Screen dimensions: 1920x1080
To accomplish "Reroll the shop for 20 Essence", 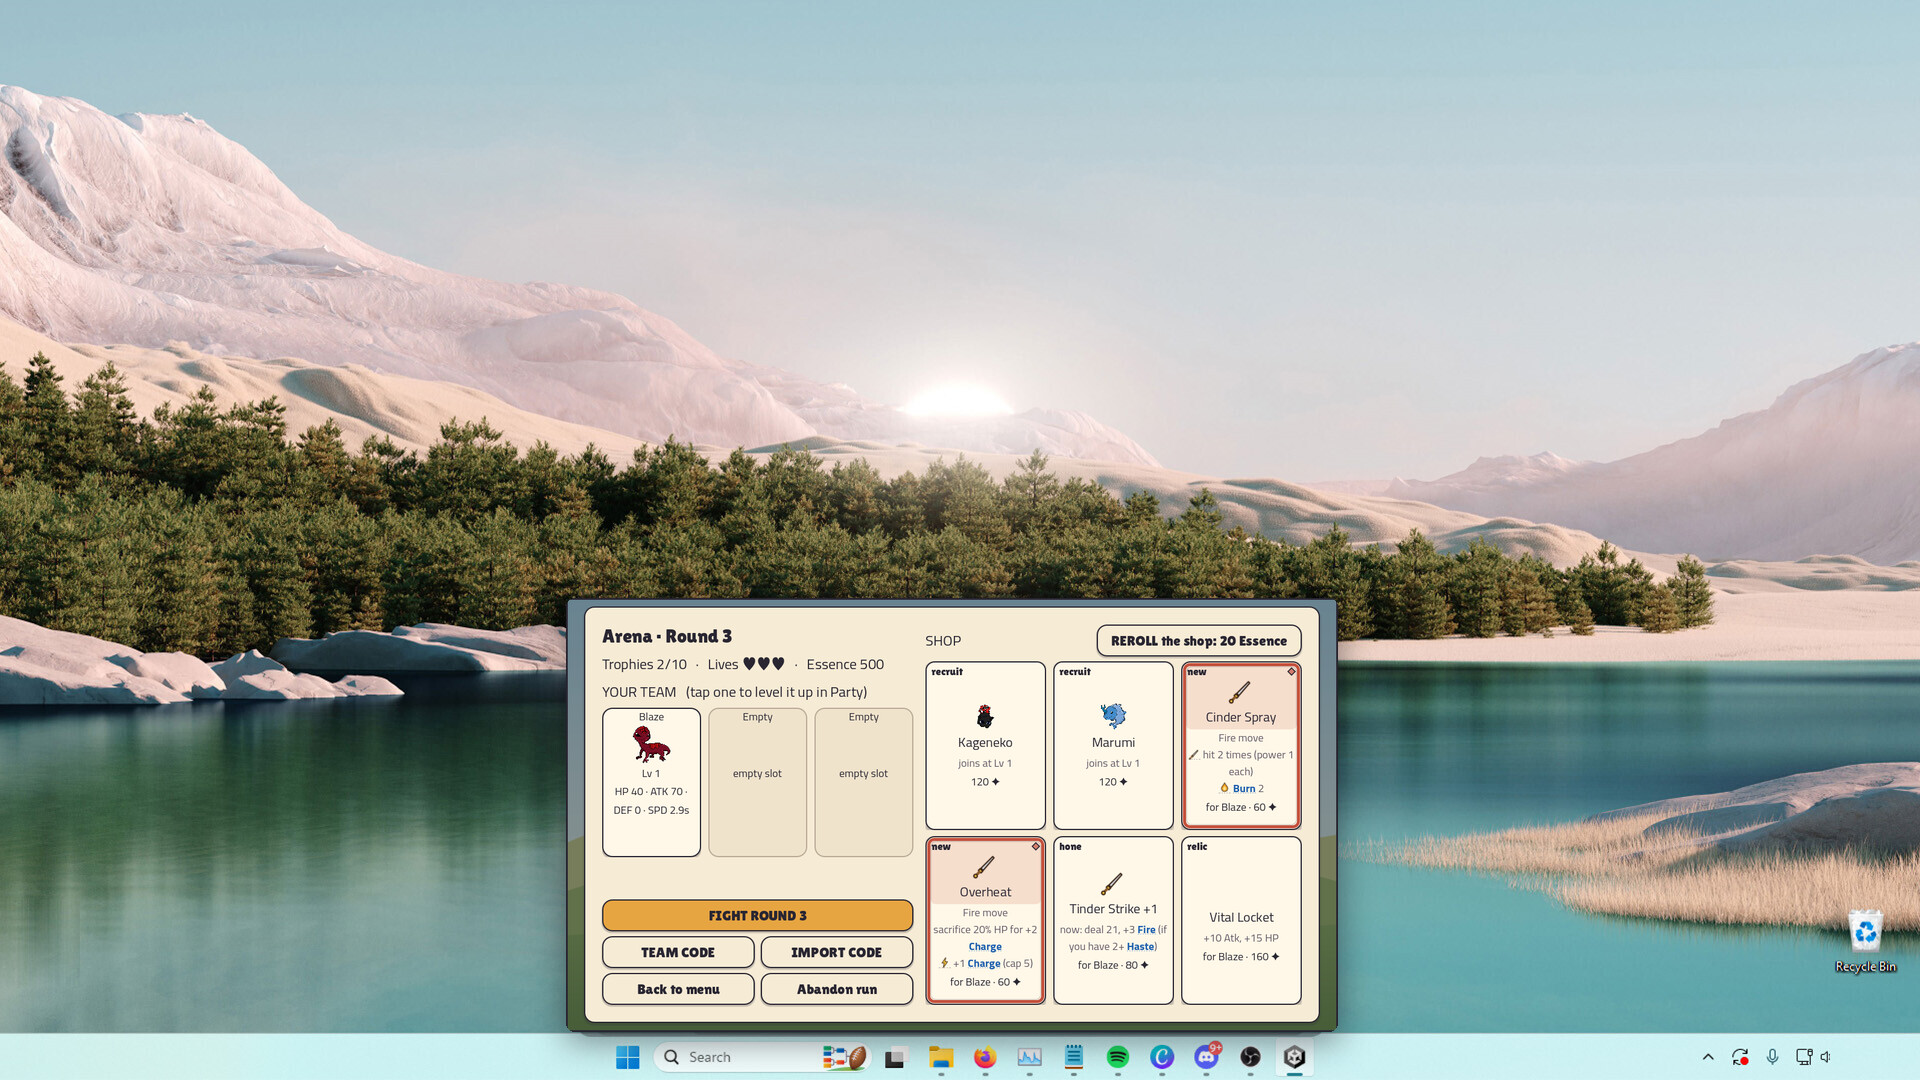I will pos(1199,641).
